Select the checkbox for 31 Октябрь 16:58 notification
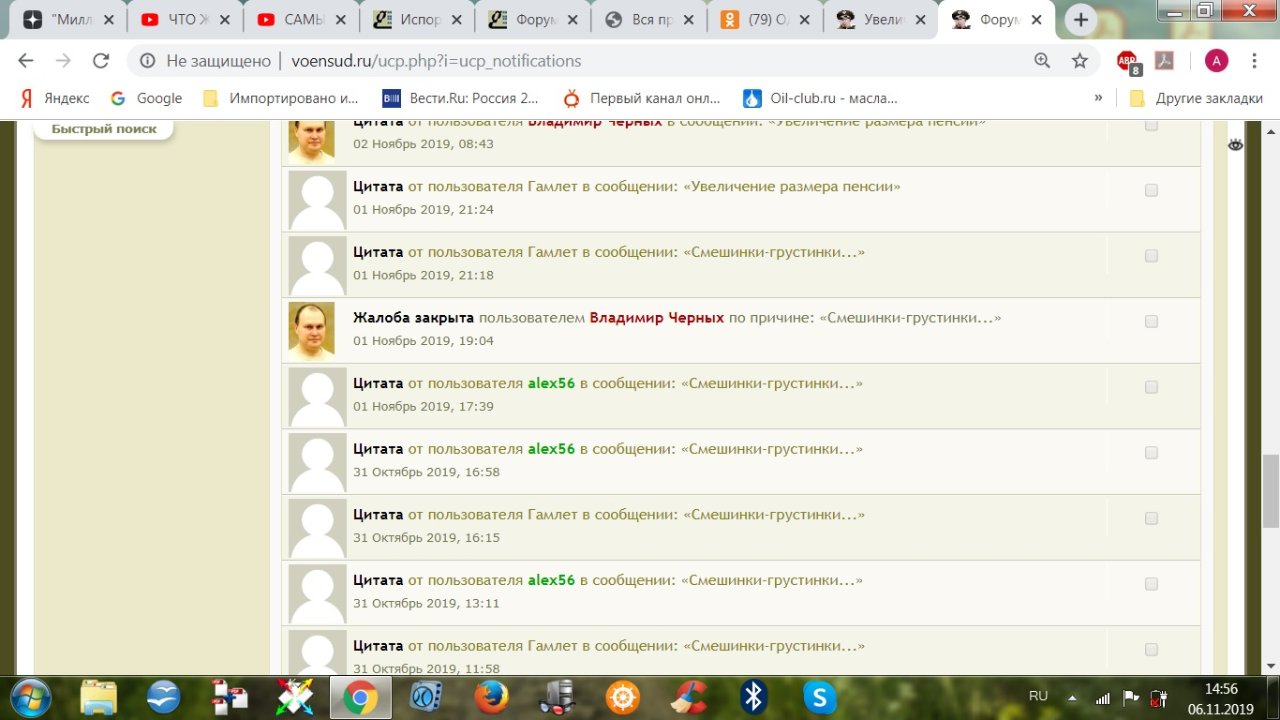1280x720 pixels. (x=1151, y=453)
